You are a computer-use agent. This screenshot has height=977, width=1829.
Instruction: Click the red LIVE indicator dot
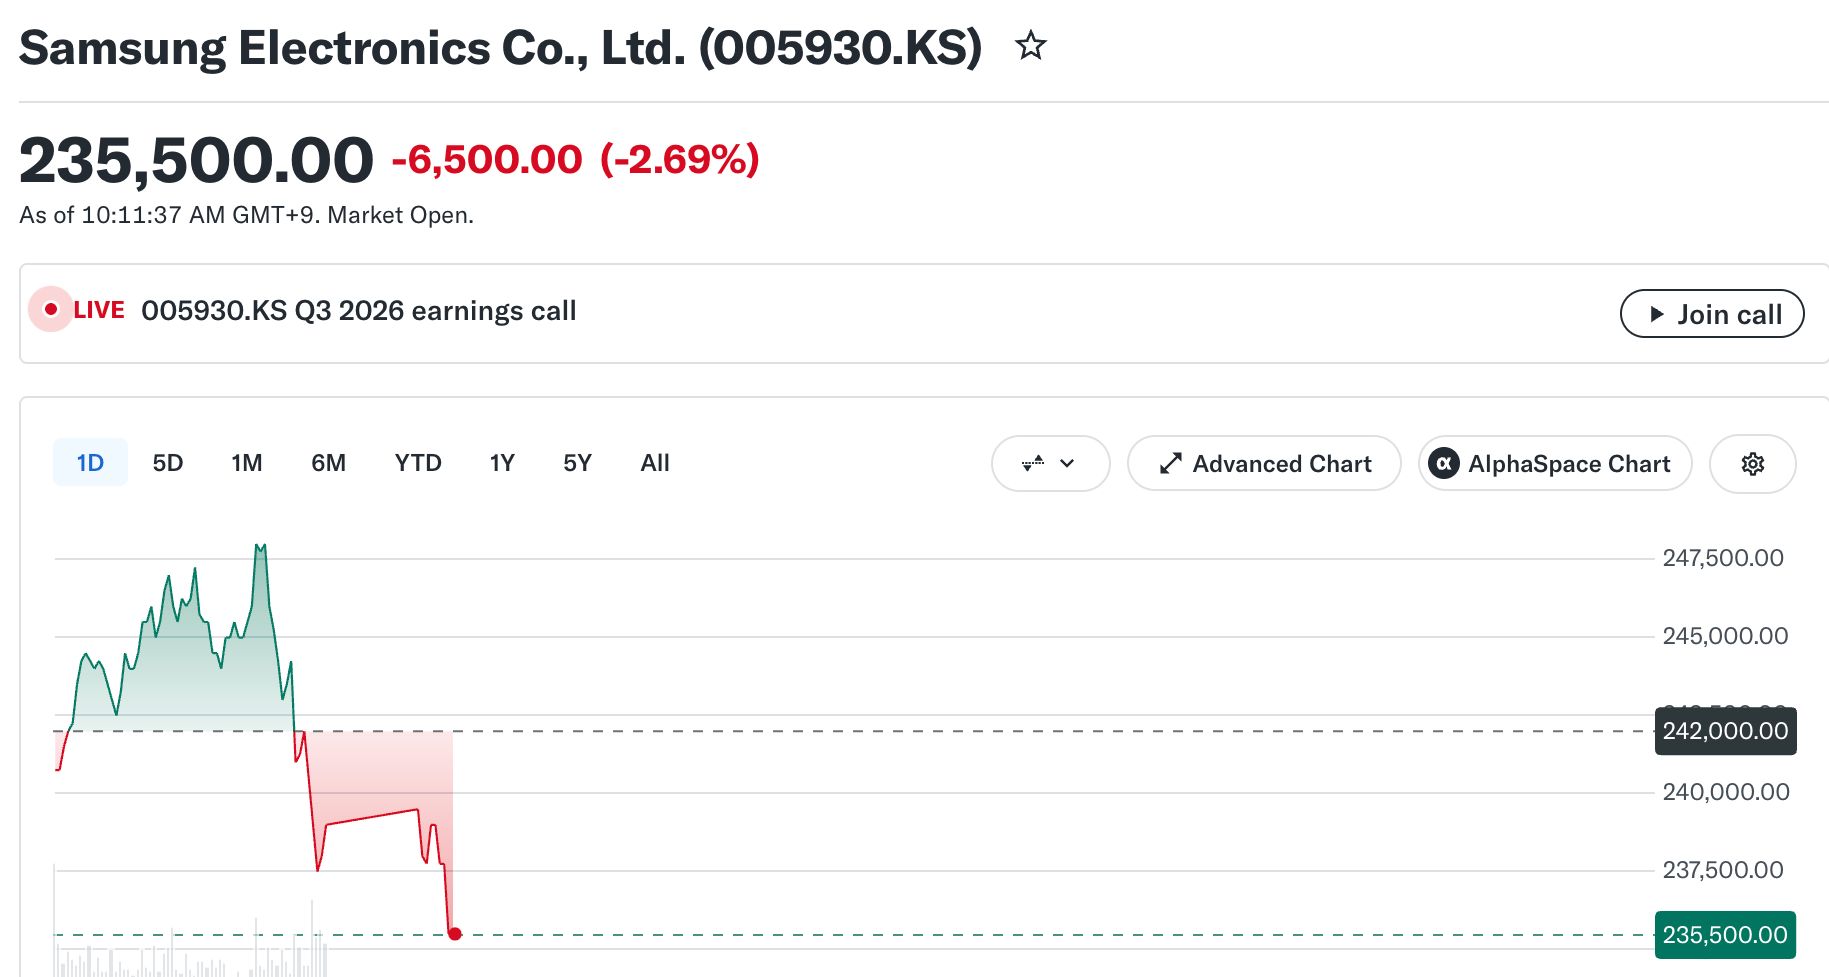coord(50,309)
